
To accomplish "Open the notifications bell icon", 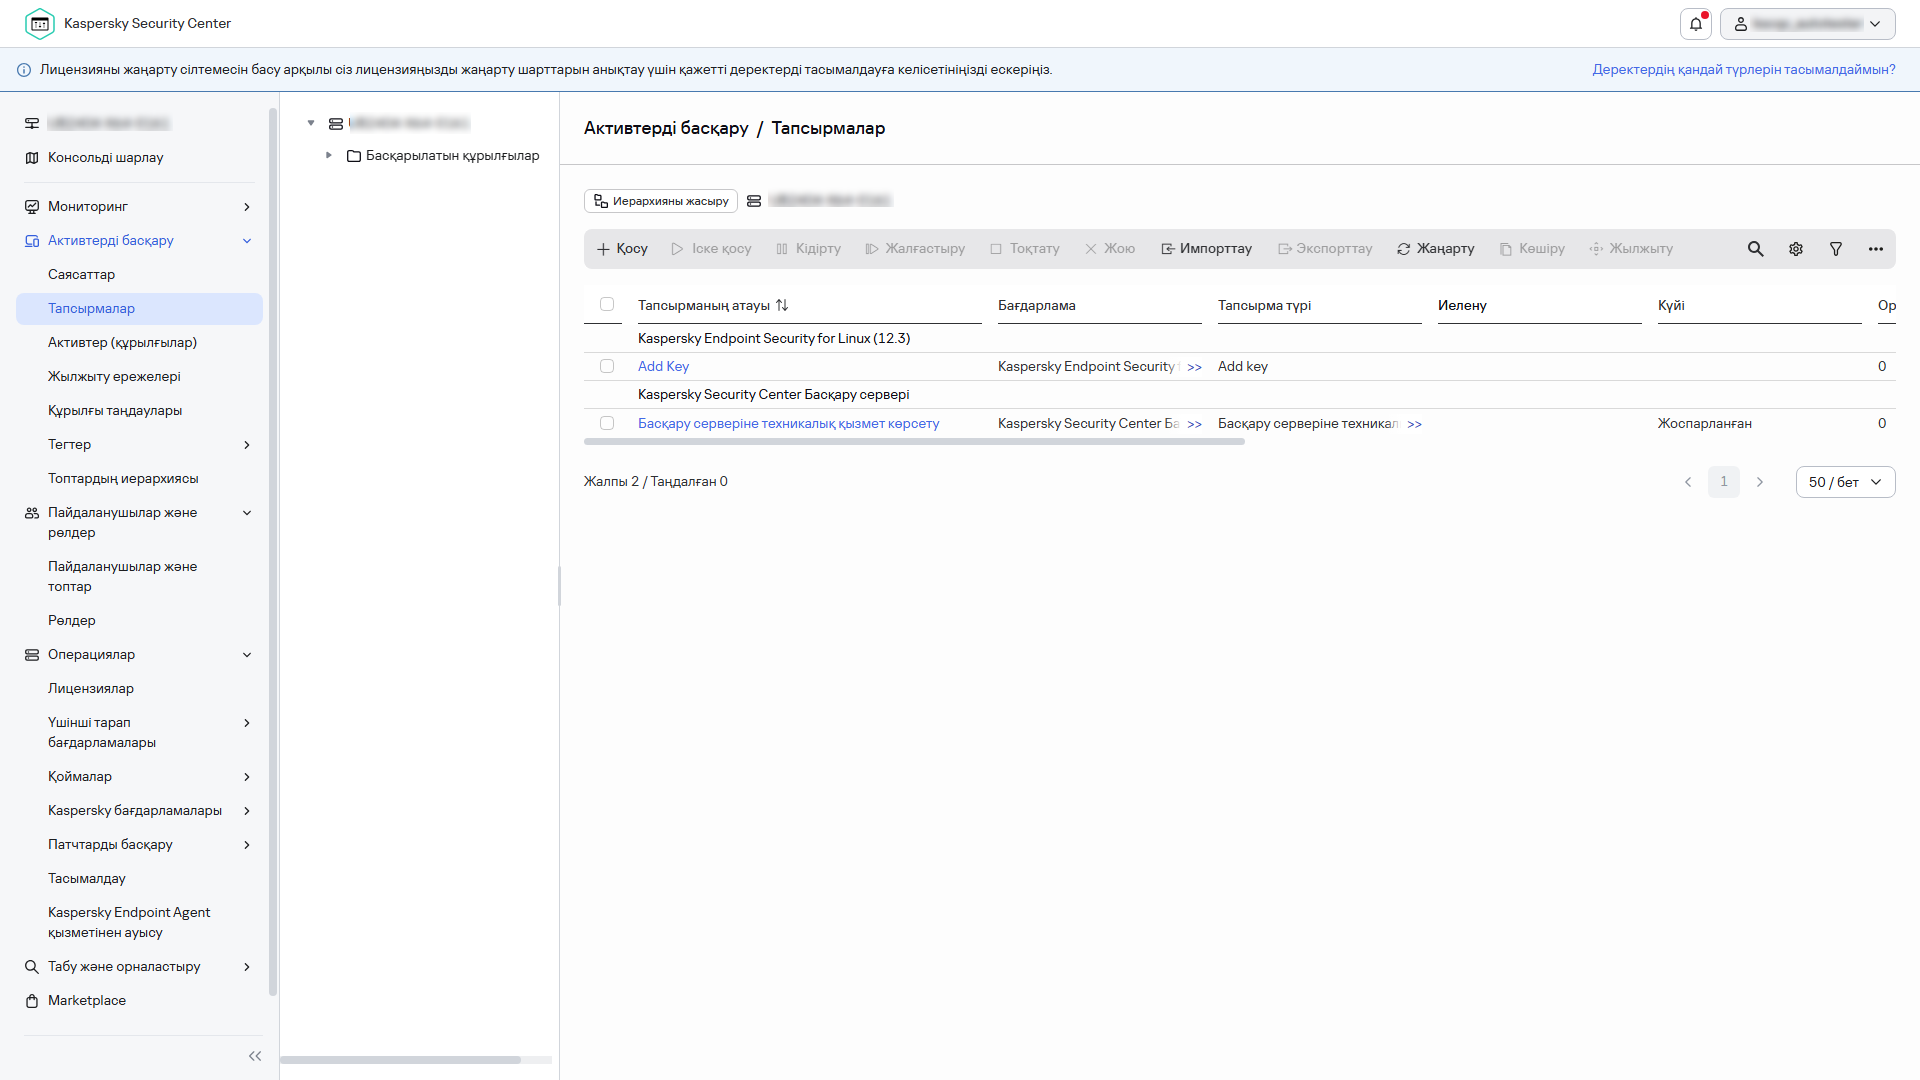I will [x=1696, y=24].
